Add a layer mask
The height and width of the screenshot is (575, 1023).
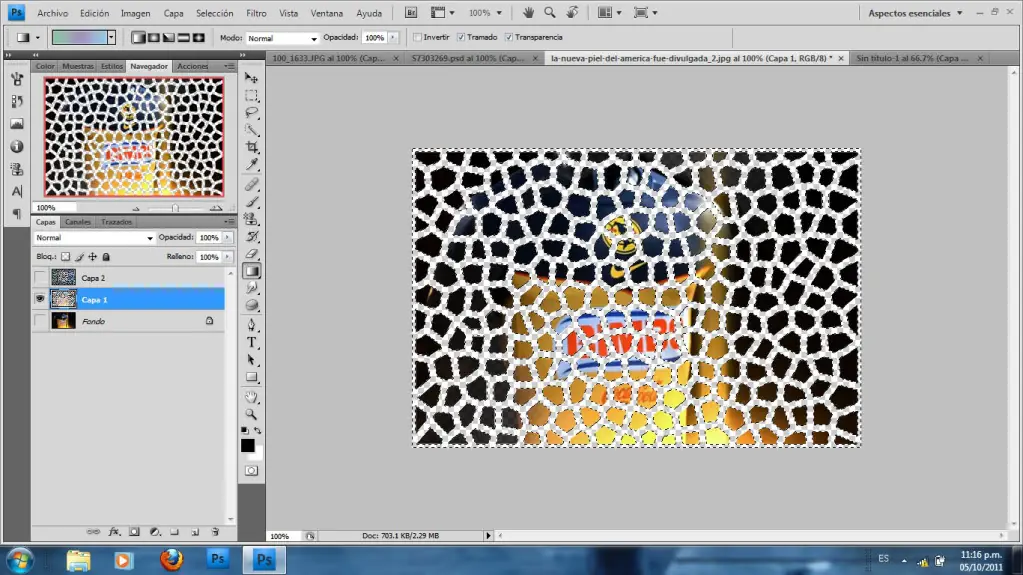click(x=134, y=532)
